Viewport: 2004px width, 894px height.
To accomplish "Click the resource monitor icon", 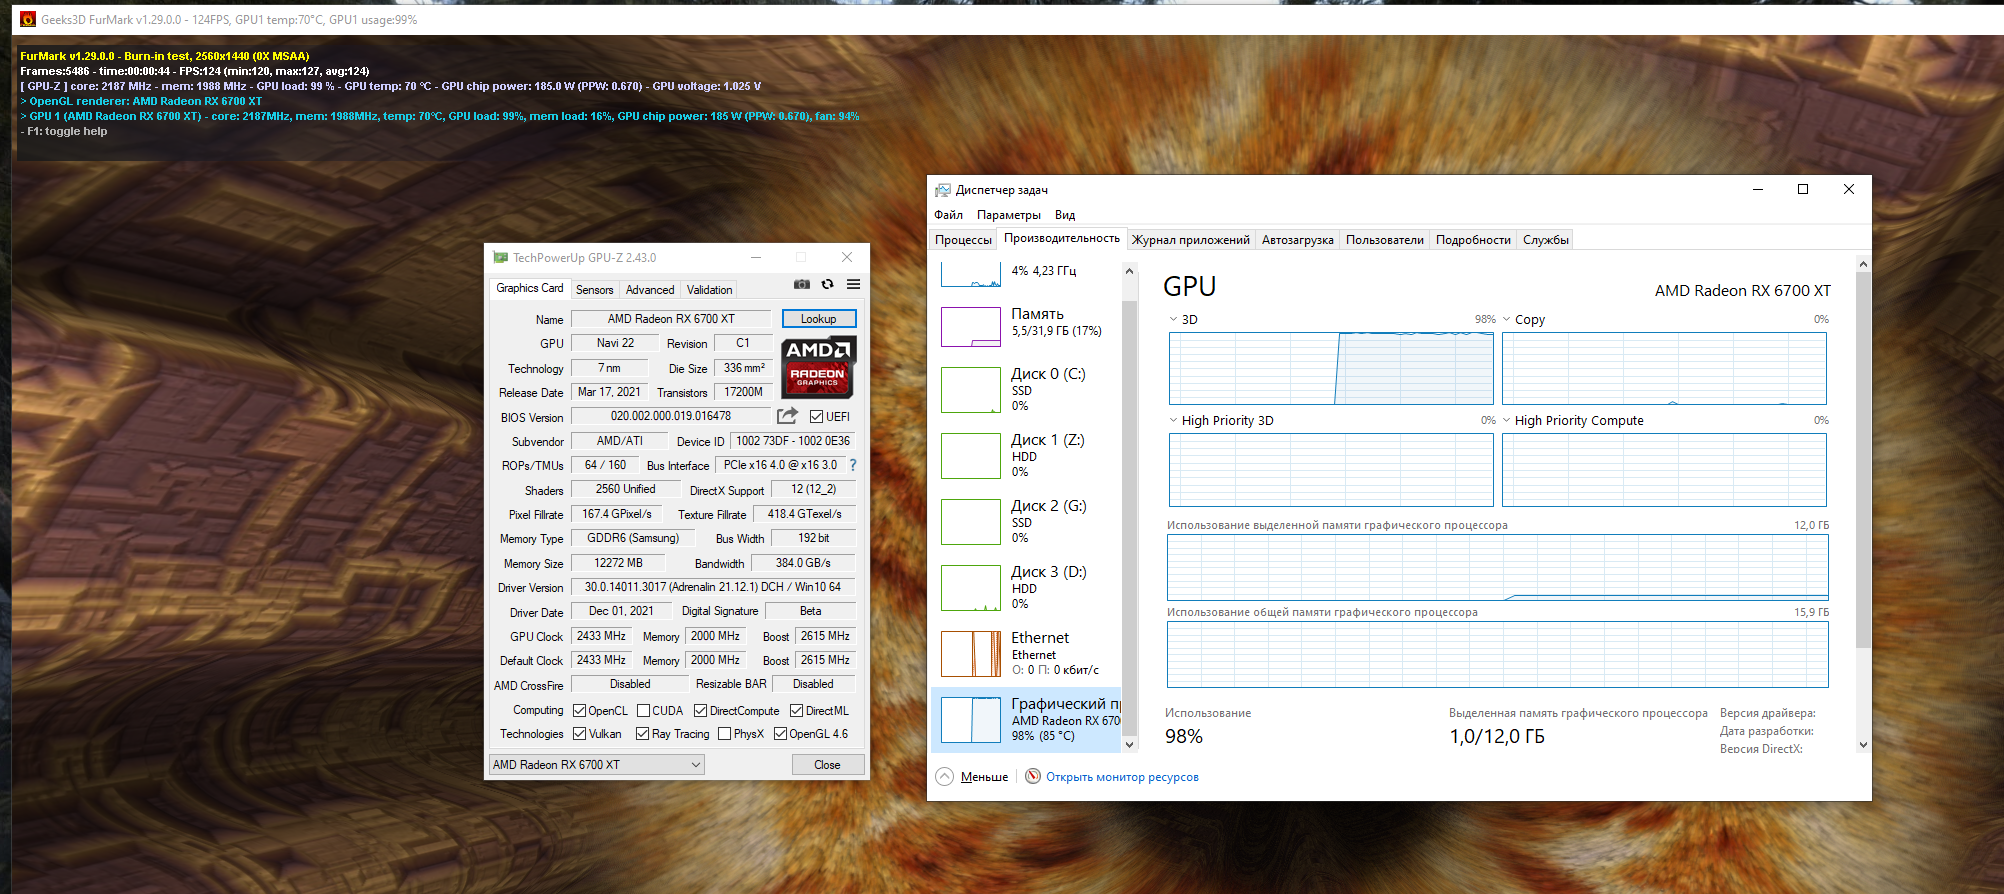I will click(x=1033, y=777).
